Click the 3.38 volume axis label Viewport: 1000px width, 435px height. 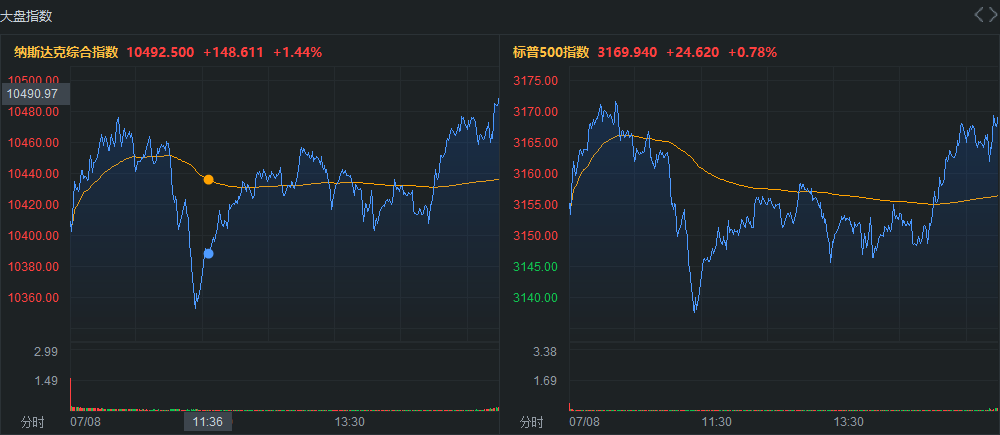tap(545, 351)
